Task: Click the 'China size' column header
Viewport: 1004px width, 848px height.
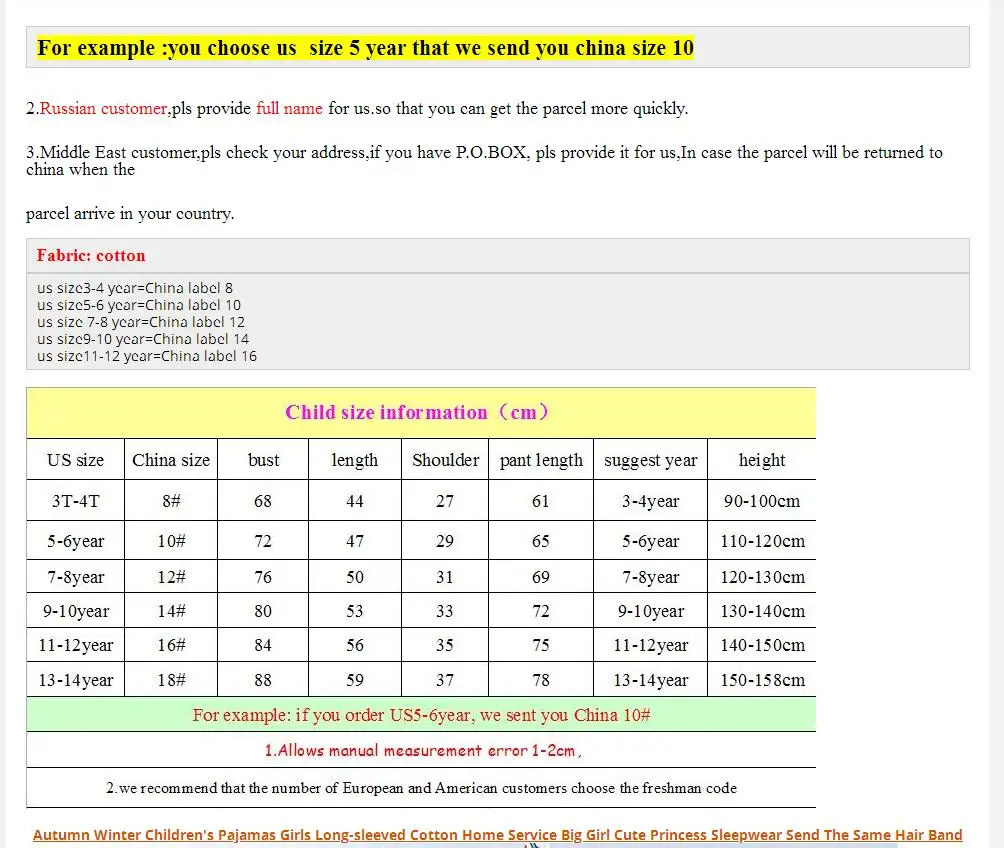Action: point(171,460)
